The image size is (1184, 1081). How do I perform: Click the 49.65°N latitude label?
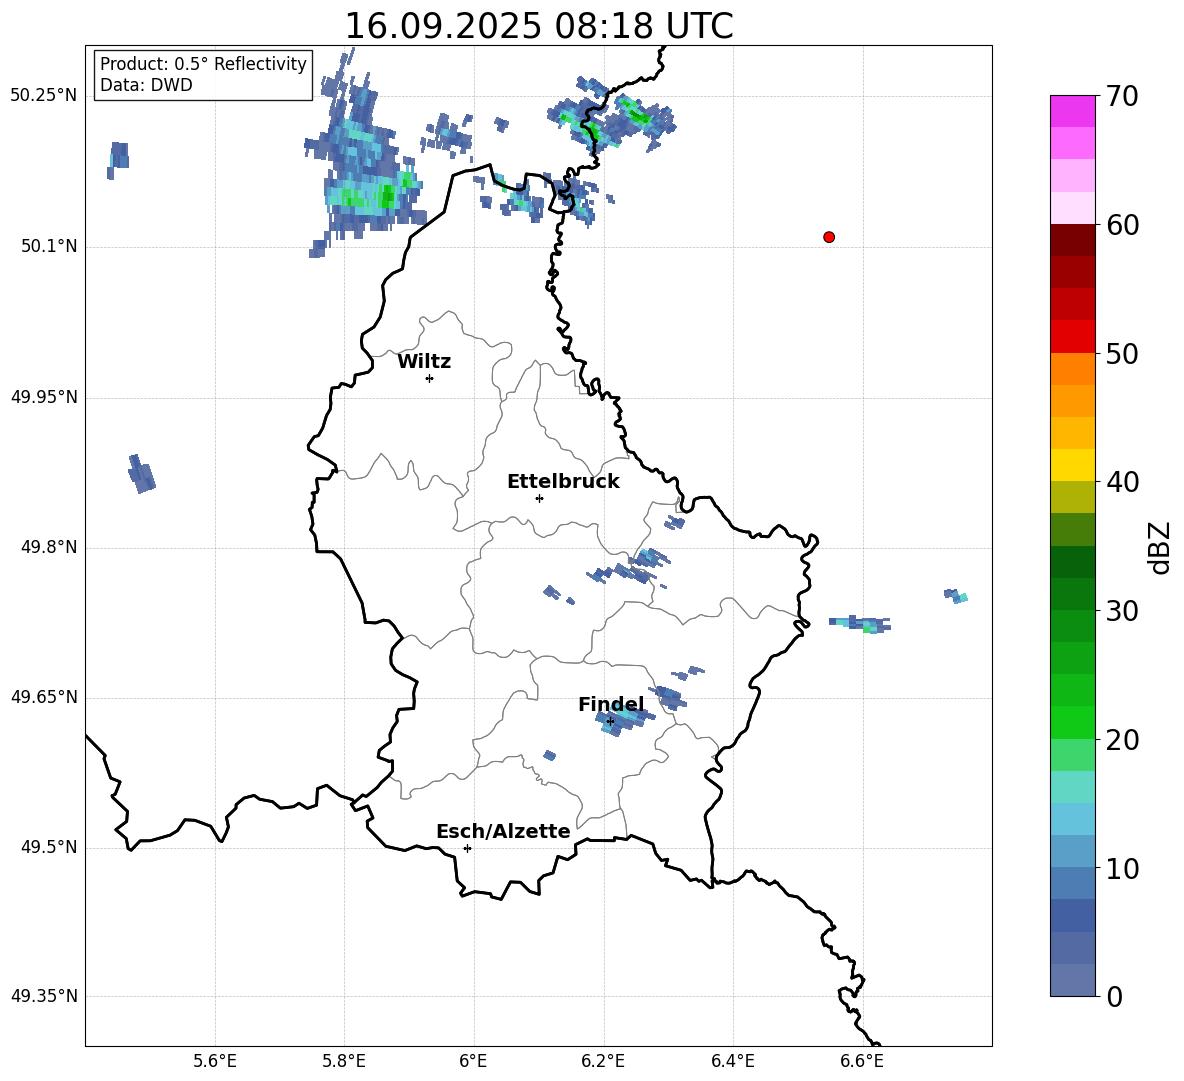point(44,696)
